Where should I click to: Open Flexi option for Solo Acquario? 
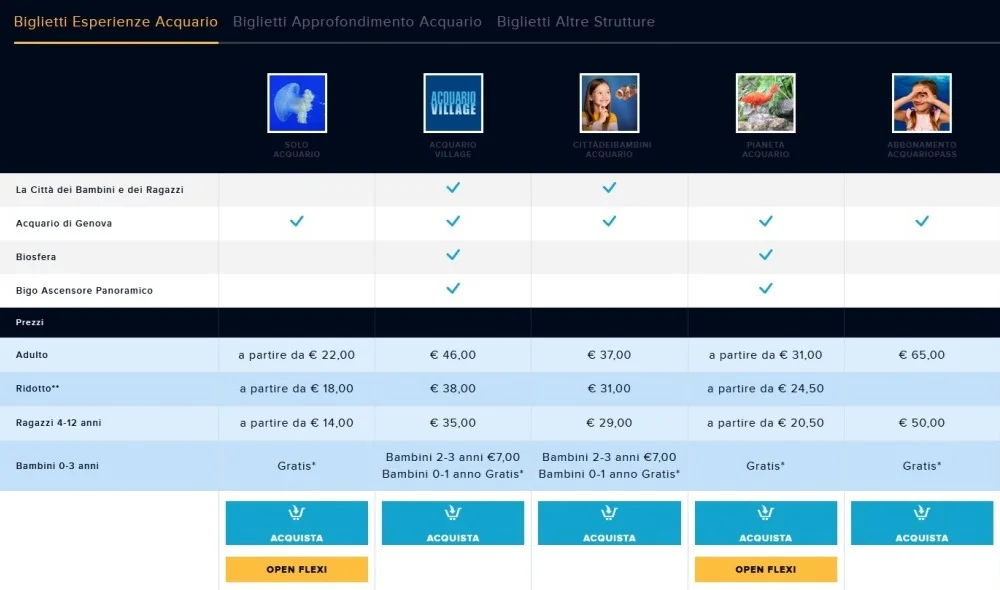click(297, 570)
